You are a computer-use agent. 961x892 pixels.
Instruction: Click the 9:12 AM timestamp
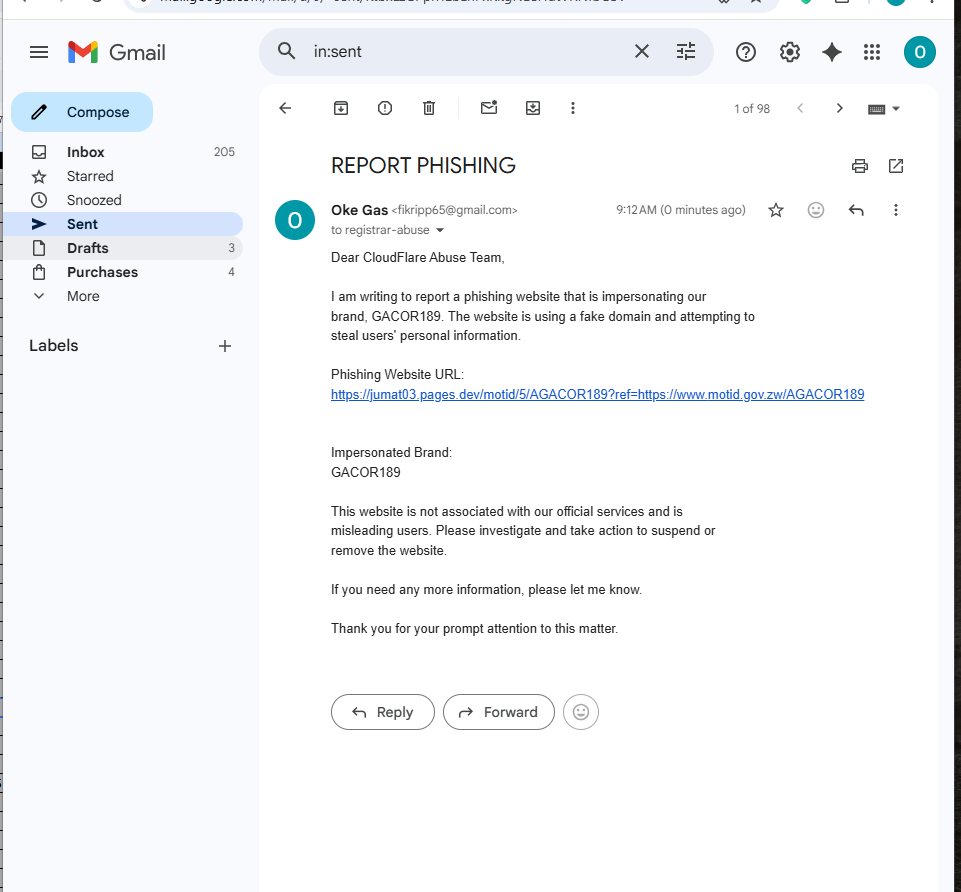(x=680, y=210)
